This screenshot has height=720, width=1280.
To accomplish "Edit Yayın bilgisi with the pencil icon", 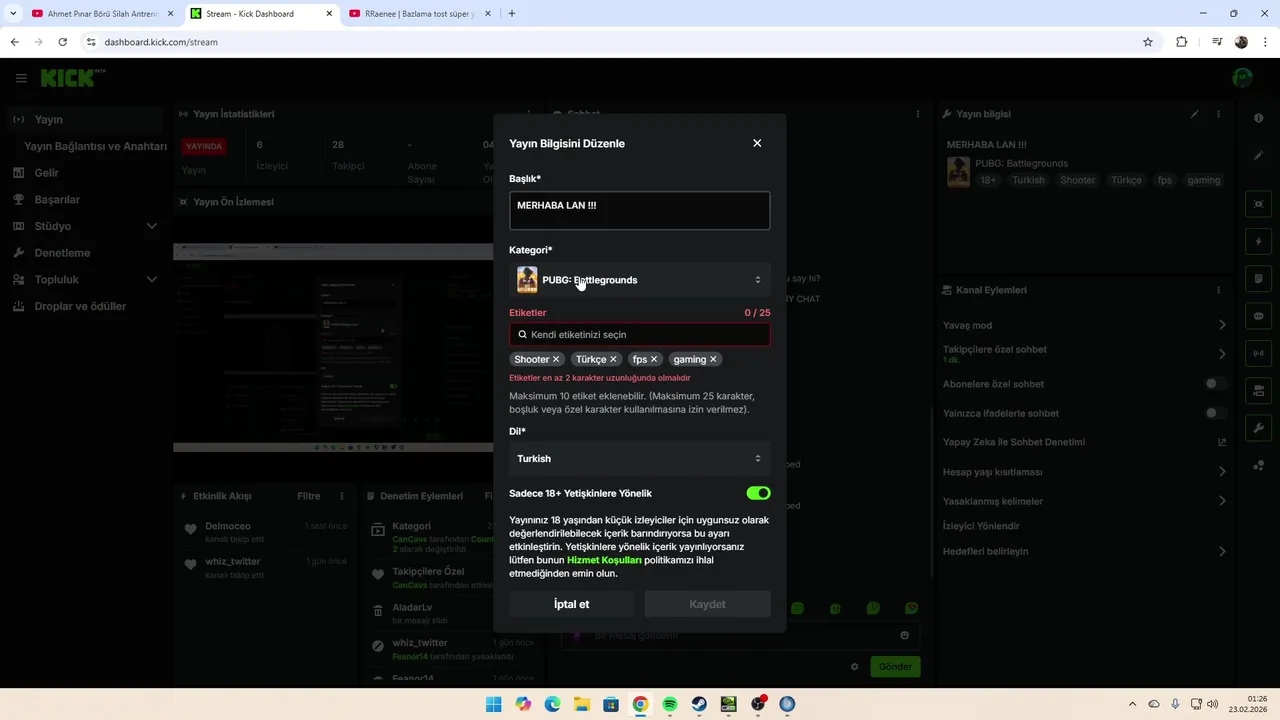I will click(x=1194, y=114).
